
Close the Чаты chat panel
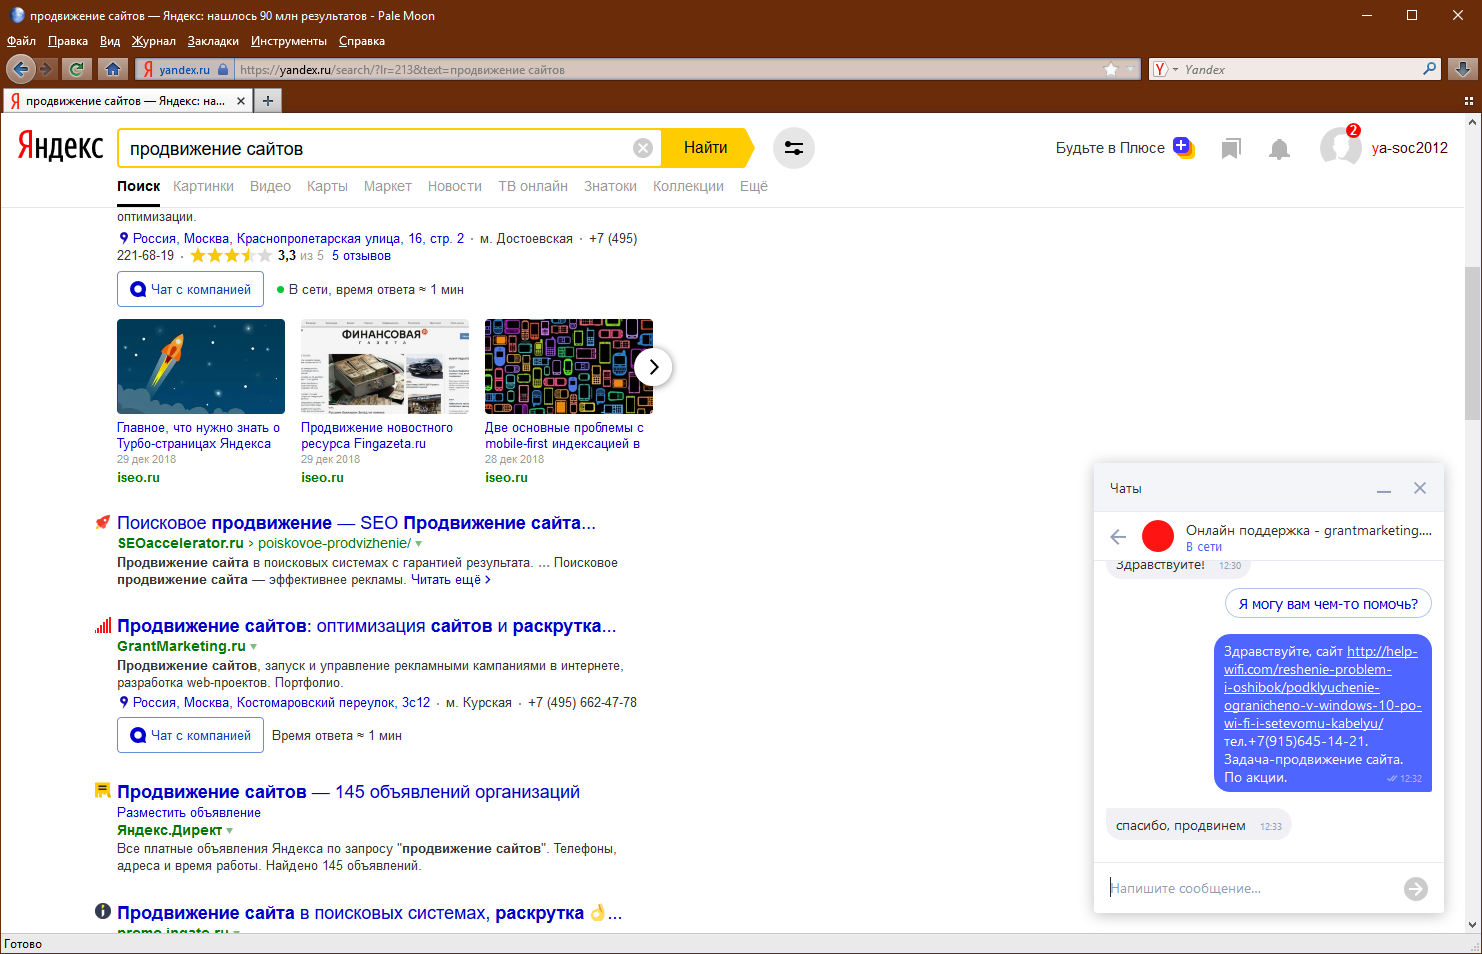tap(1420, 488)
